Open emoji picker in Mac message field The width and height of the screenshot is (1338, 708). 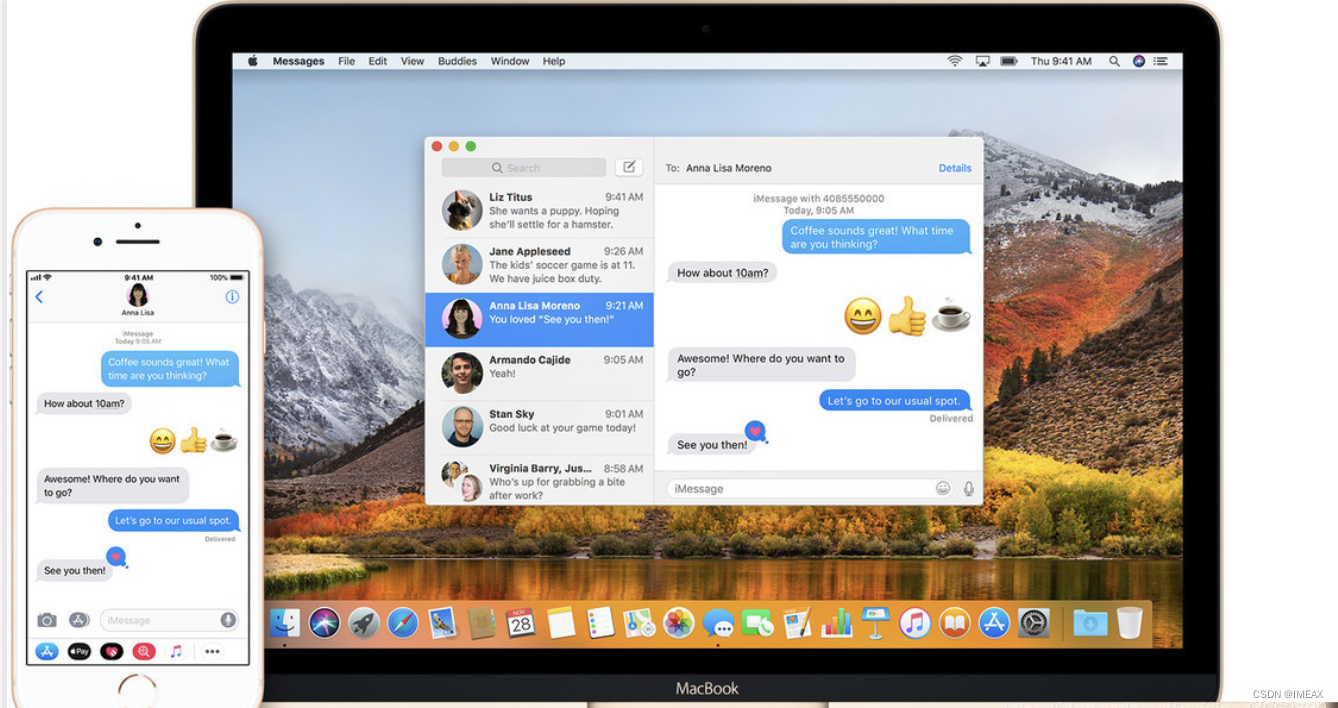click(x=943, y=488)
